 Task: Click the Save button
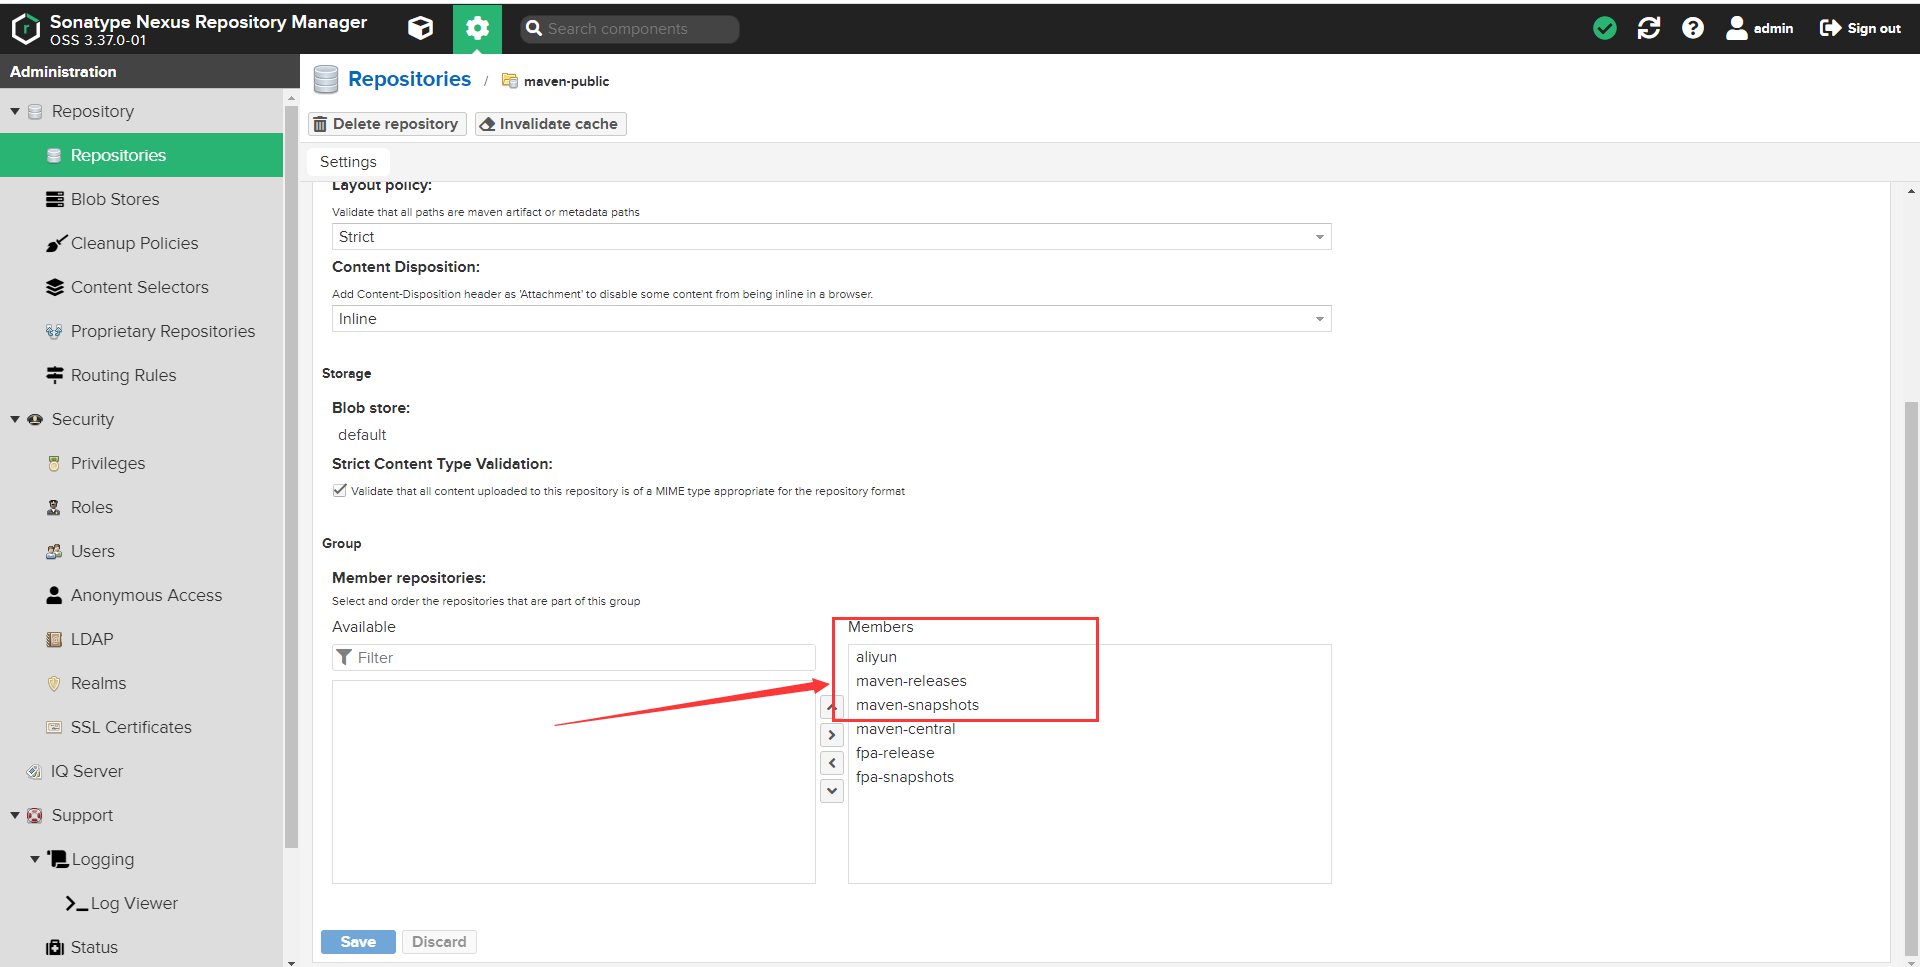click(x=358, y=942)
